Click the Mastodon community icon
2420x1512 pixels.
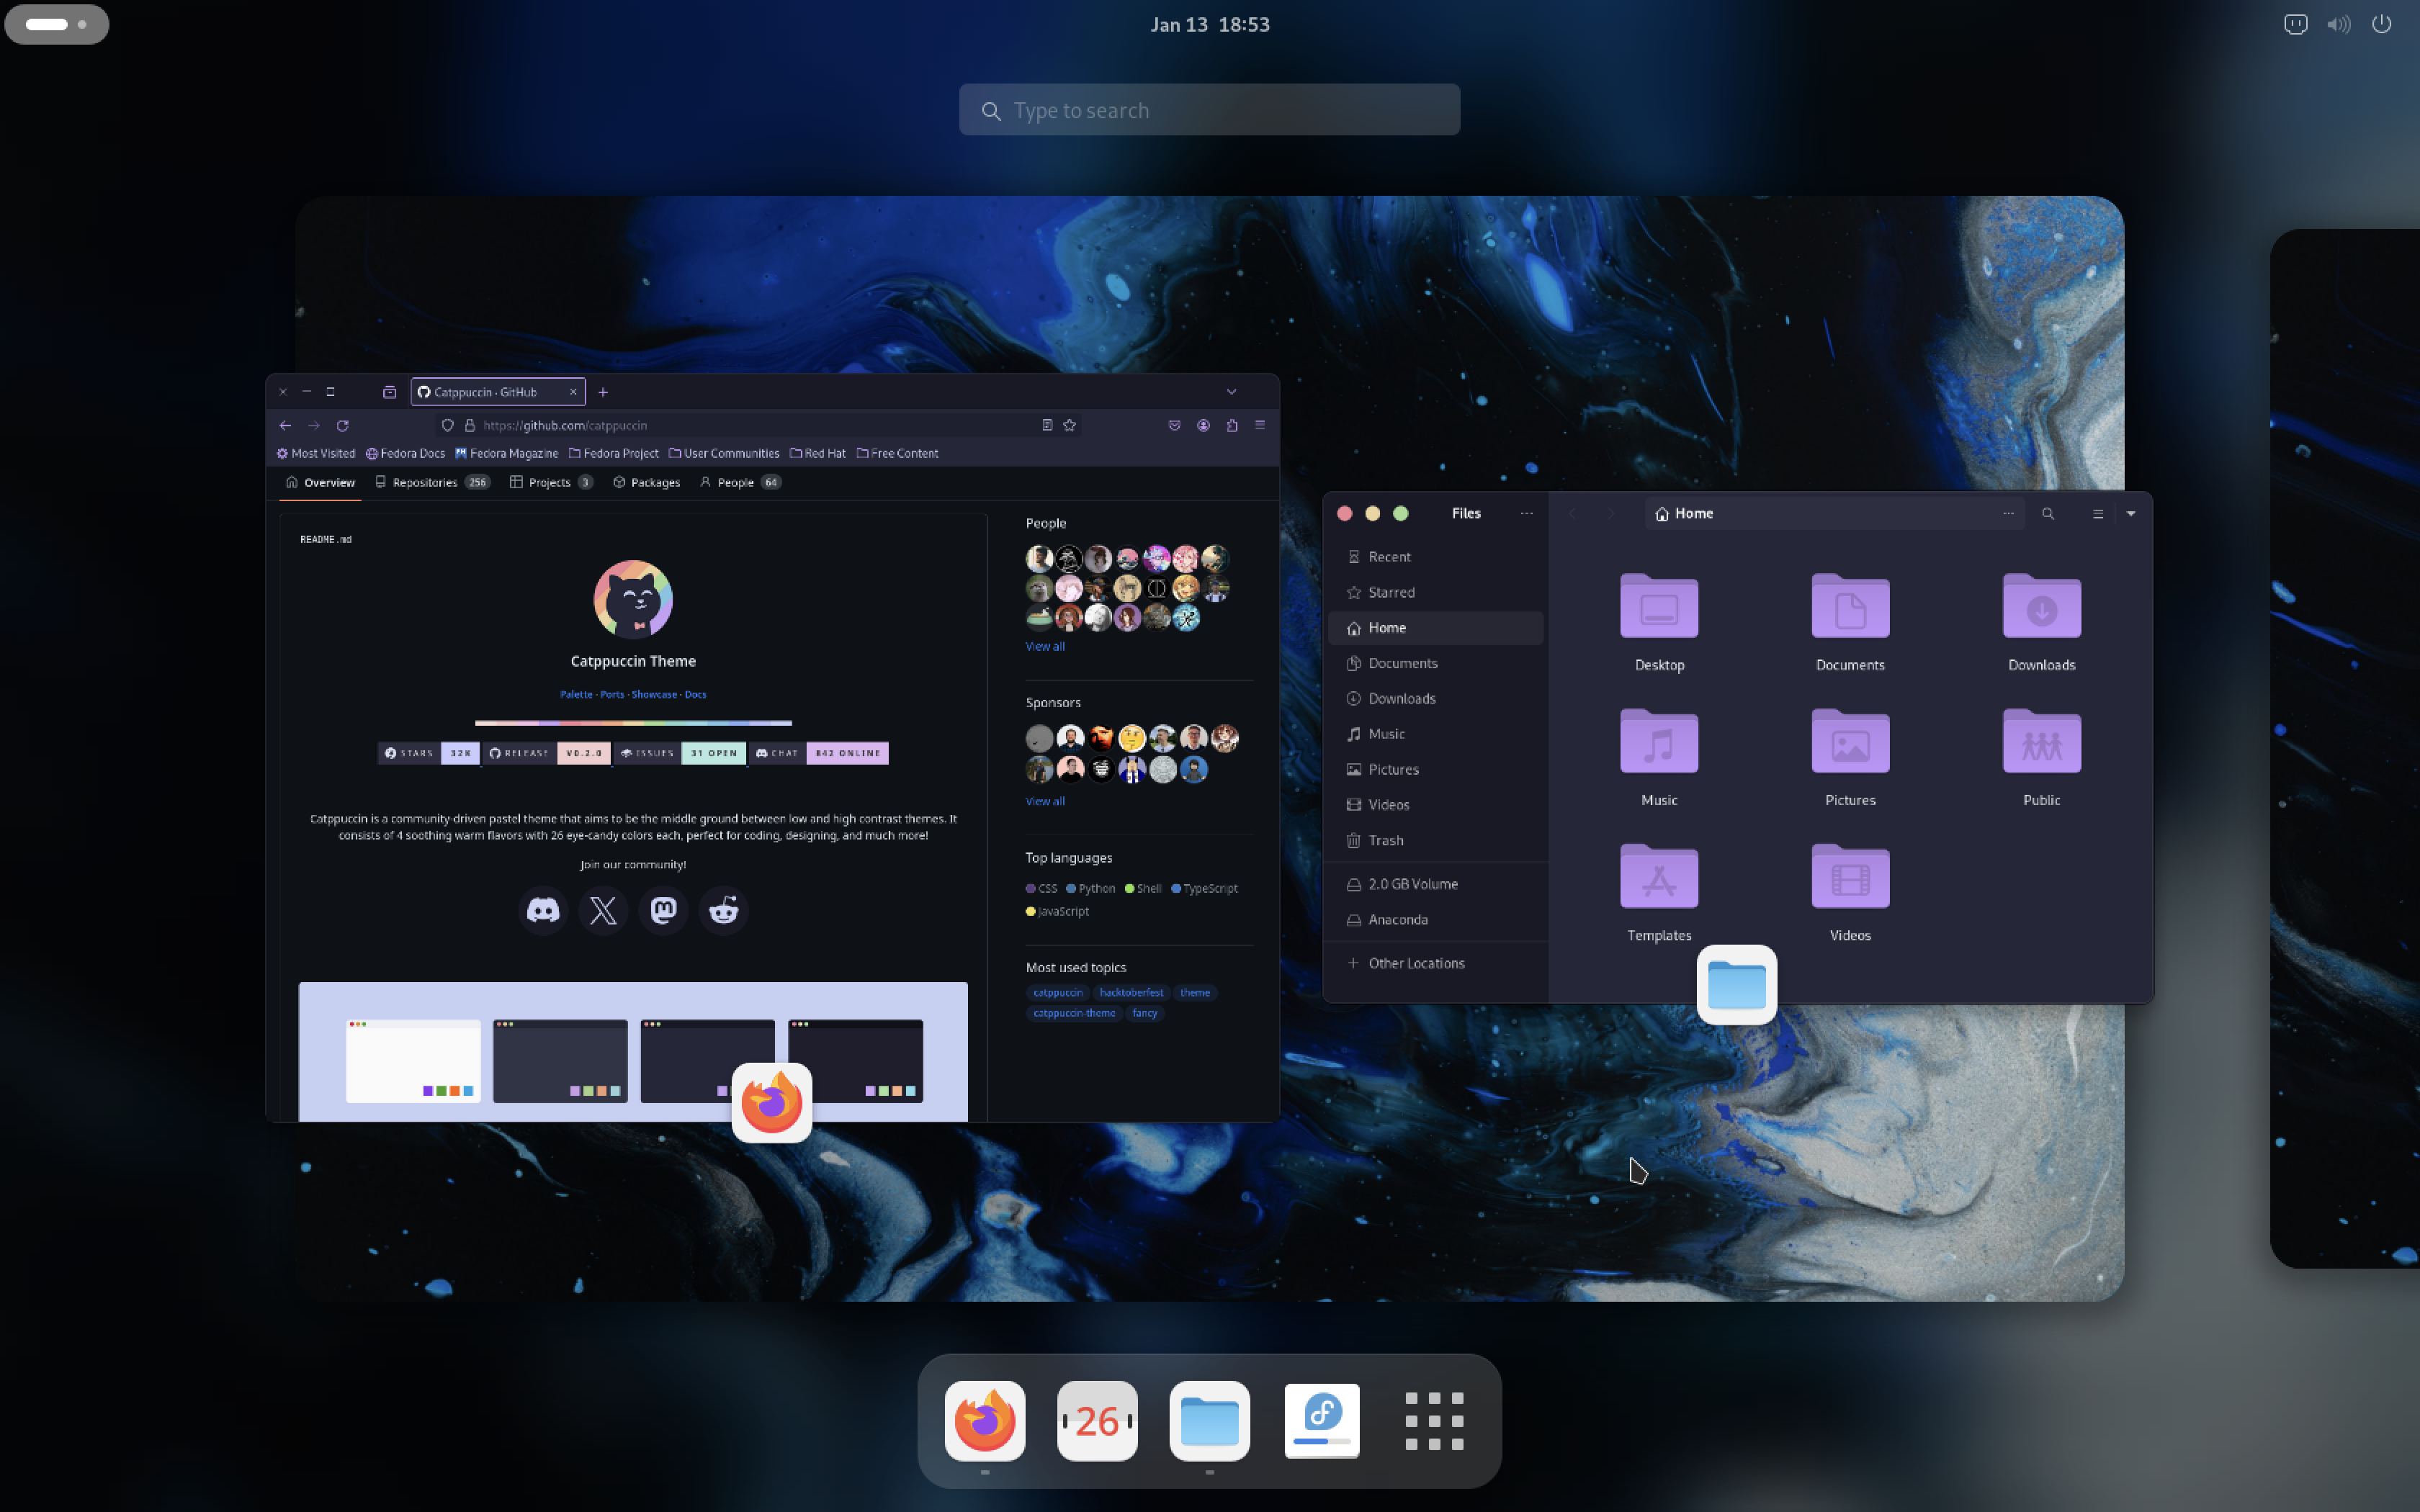(663, 910)
